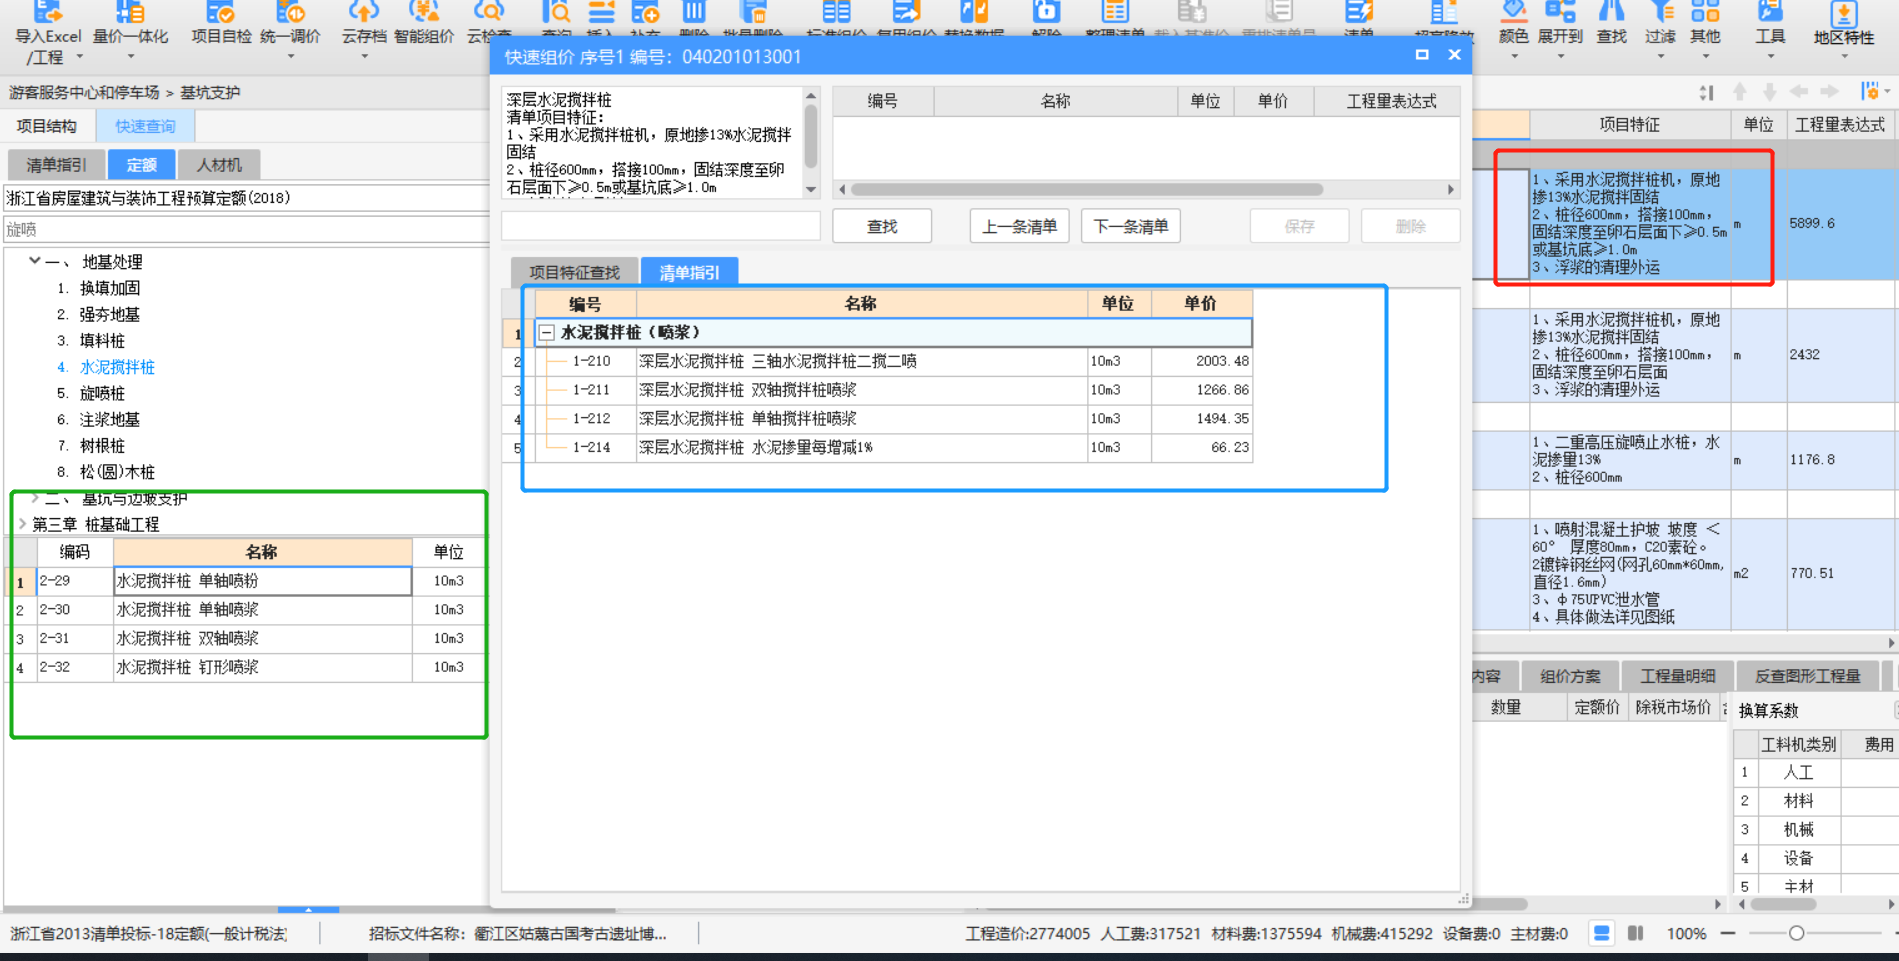This screenshot has height=961, width=1899.
Task: Open the 浙江省房屋建筑与装饰工程预算定额 combo box
Action: pyautogui.click(x=247, y=198)
